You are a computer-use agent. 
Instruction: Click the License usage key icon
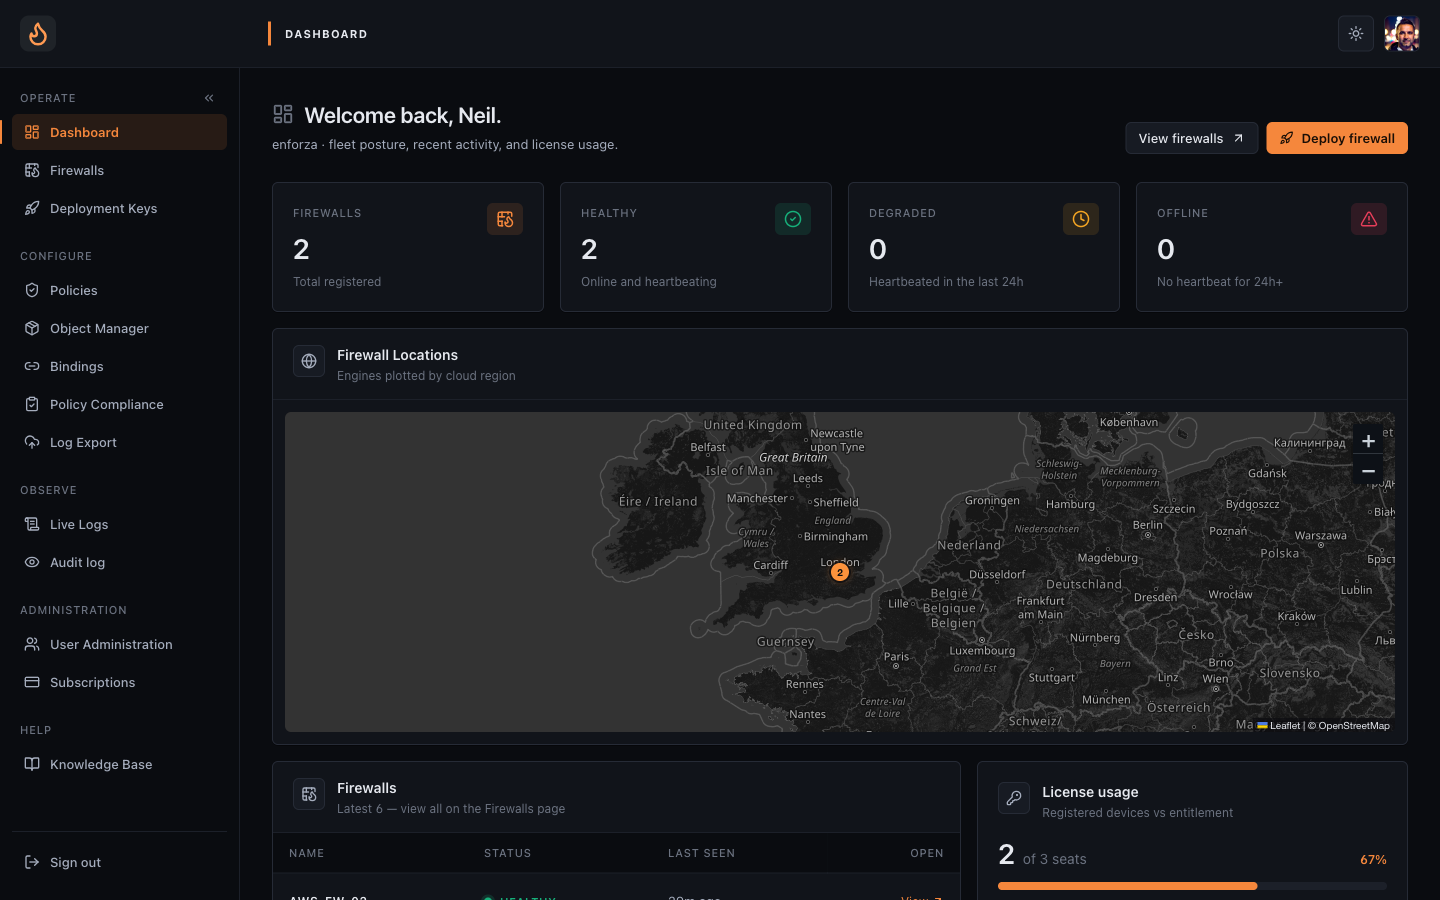[1014, 798]
